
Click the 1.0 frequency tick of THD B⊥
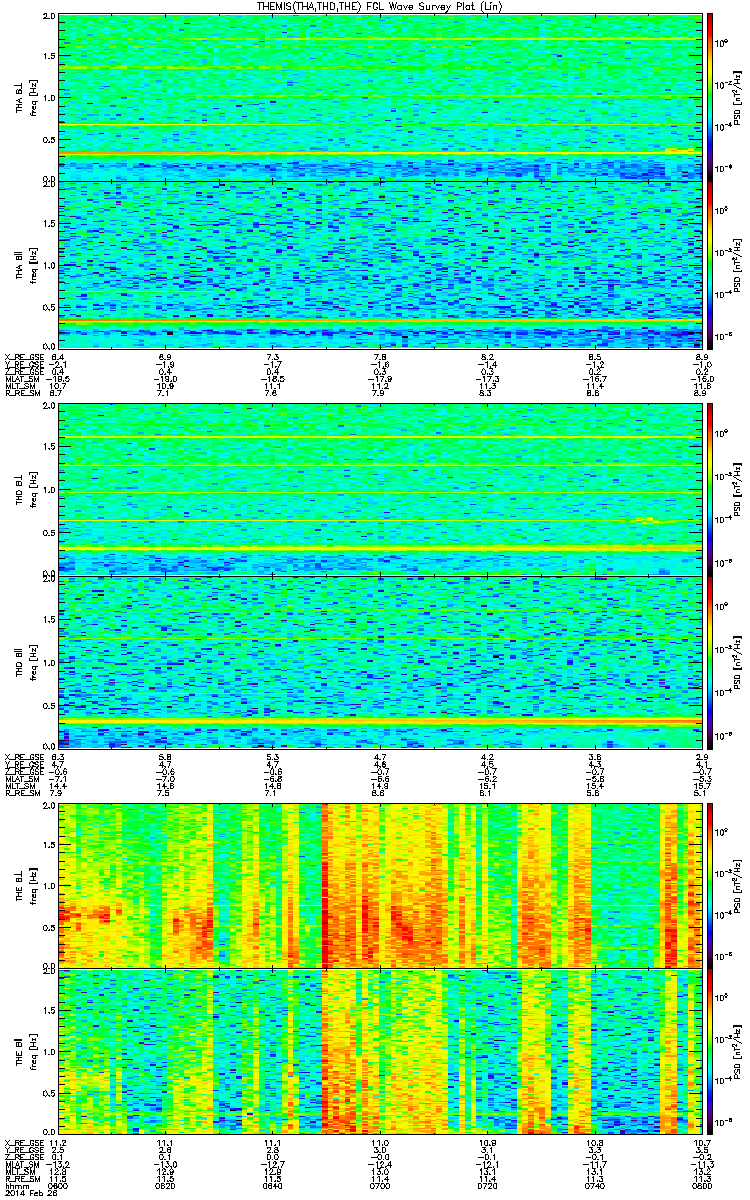(x=50, y=490)
